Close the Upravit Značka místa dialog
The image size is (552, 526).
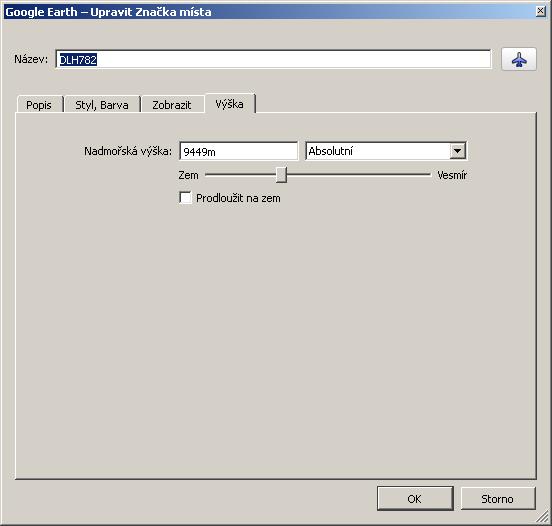click(x=540, y=11)
